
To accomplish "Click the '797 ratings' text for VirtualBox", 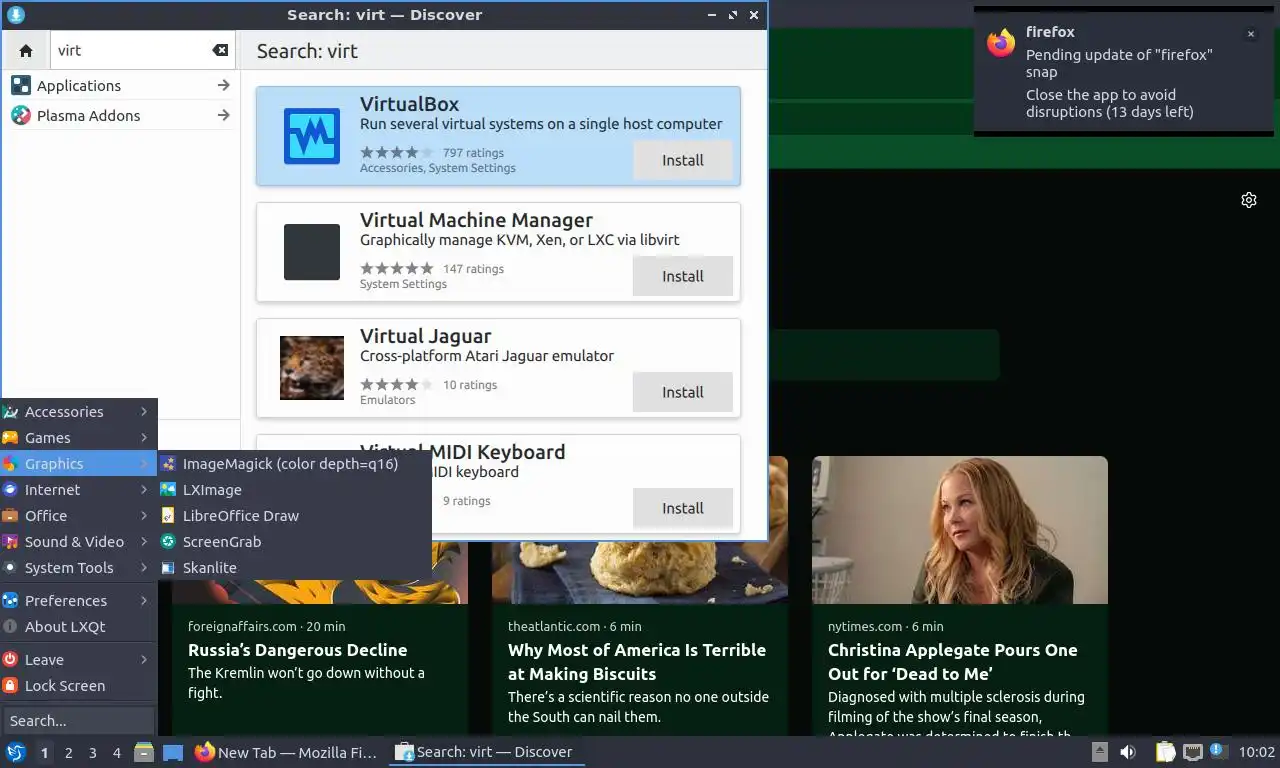I will (x=473, y=153).
